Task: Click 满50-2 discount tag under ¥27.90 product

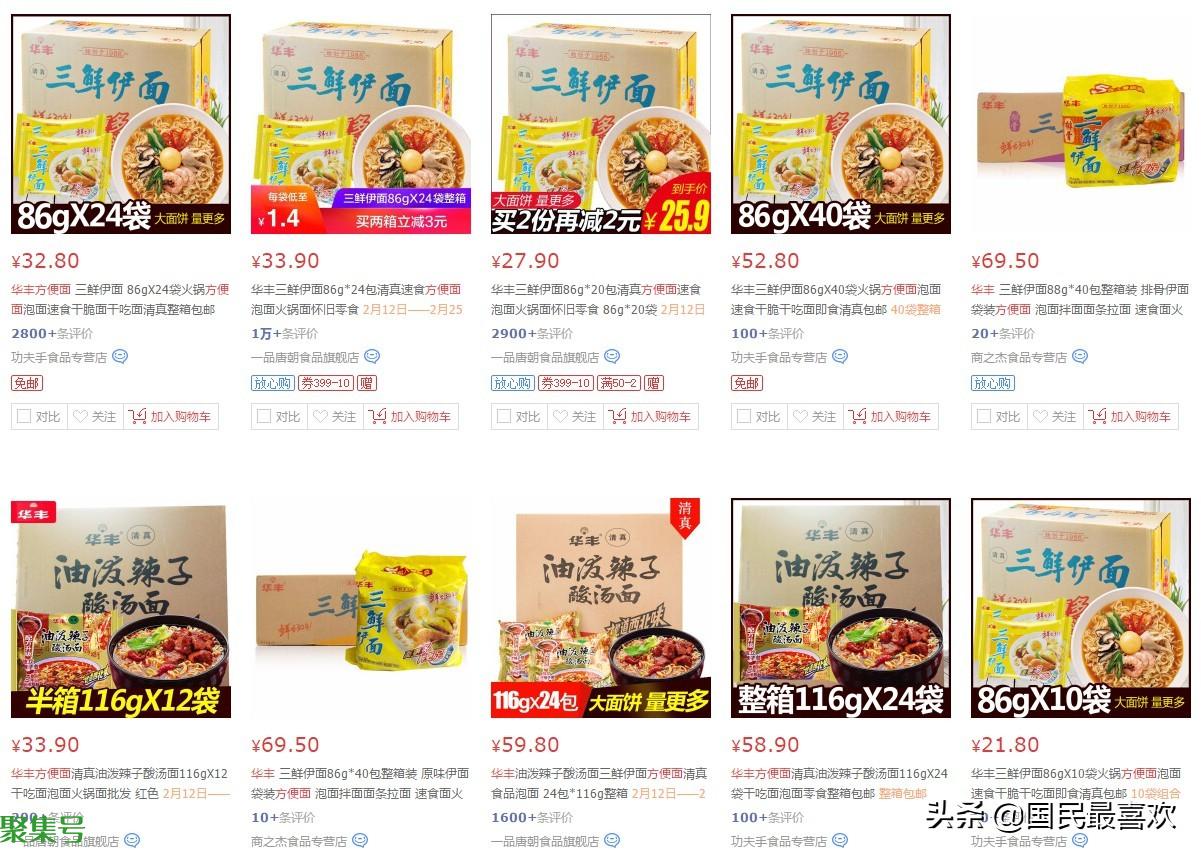Action: [x=619, y=383]
